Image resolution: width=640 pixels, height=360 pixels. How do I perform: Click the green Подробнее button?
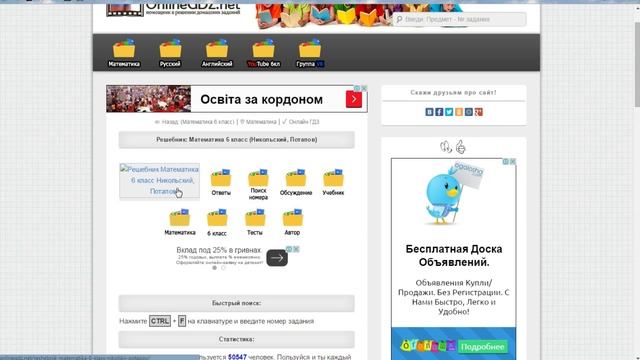pos(482,347)
